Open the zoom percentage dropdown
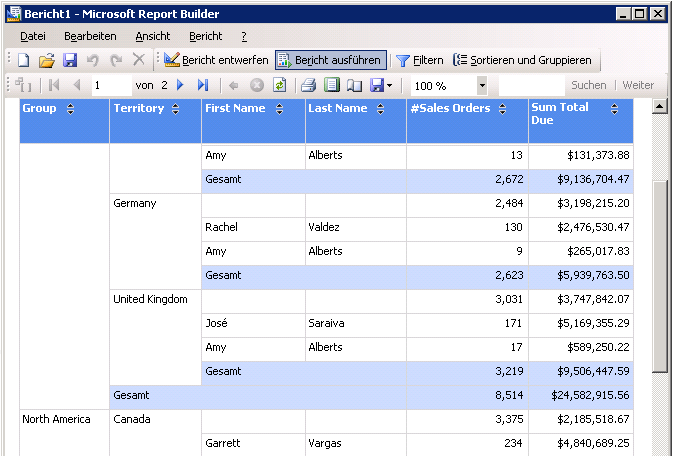Screen dimensions: 673x456 (482, 86)
